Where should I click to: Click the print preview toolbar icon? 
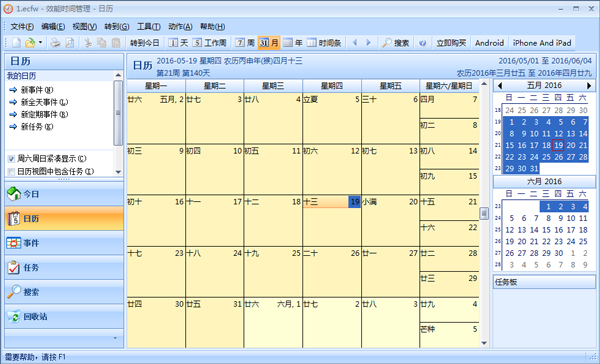(70, 43)
